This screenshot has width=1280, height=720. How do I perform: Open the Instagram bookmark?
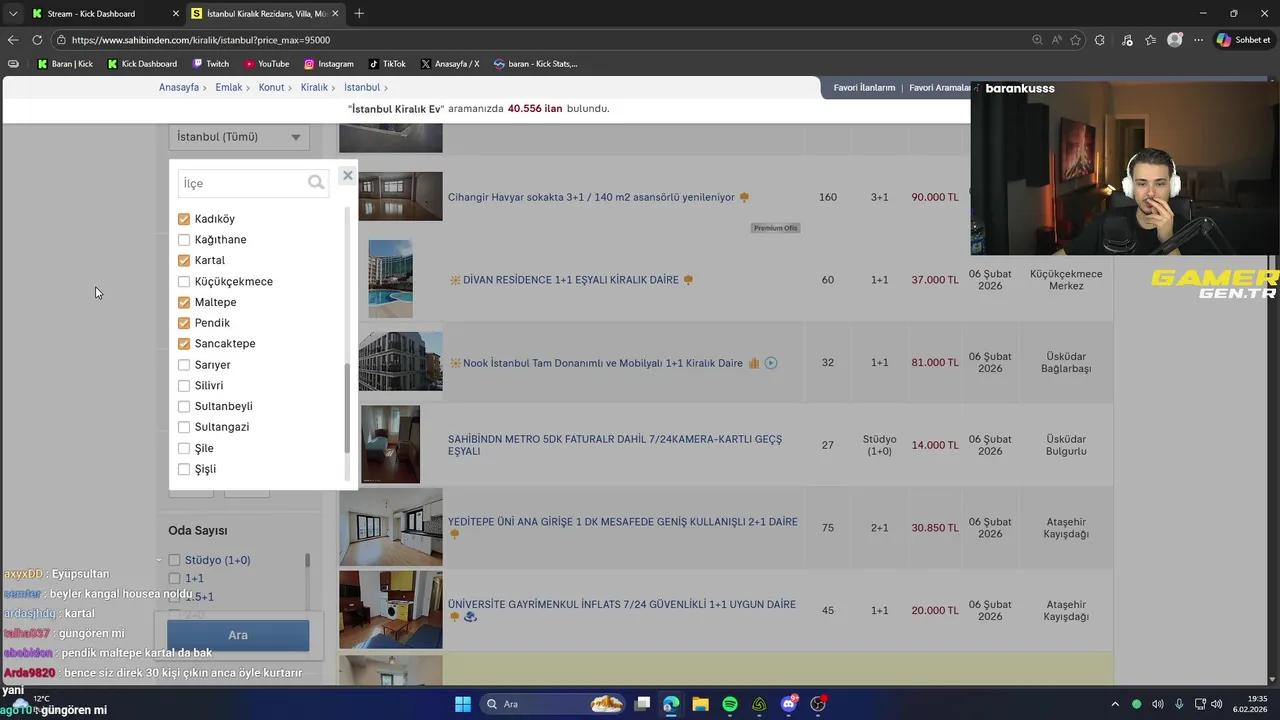(x=329, y=64)
